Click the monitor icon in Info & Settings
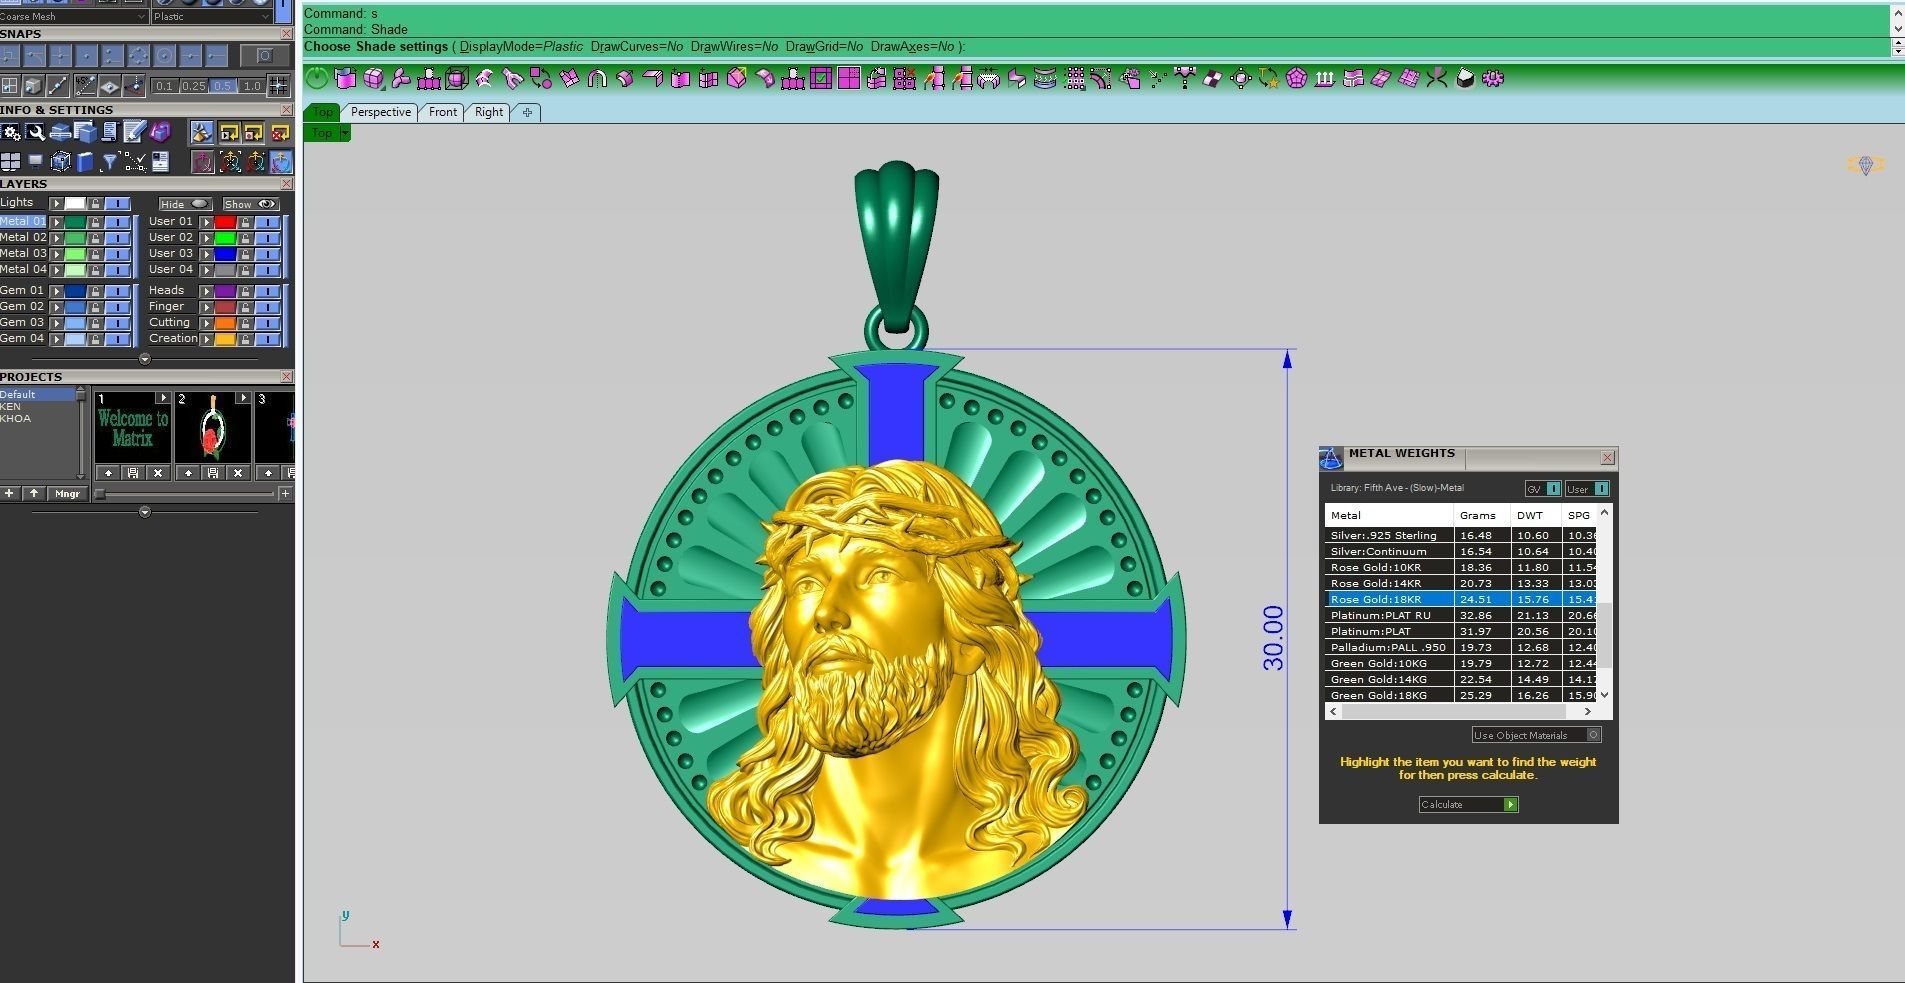 click(x=36, y=161)
